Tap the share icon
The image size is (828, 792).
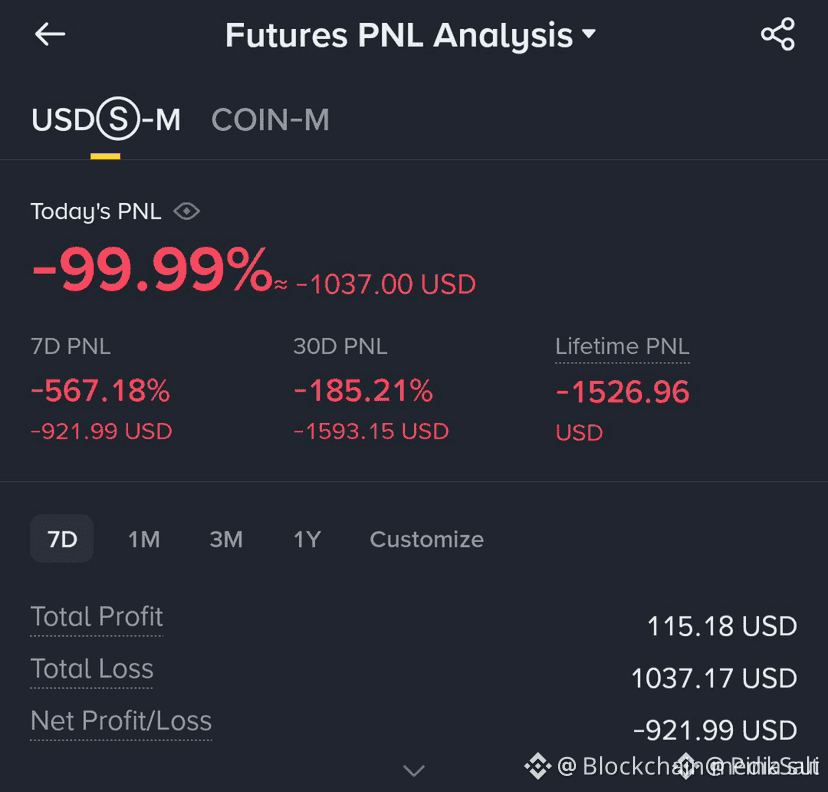(x=777, y=34)
